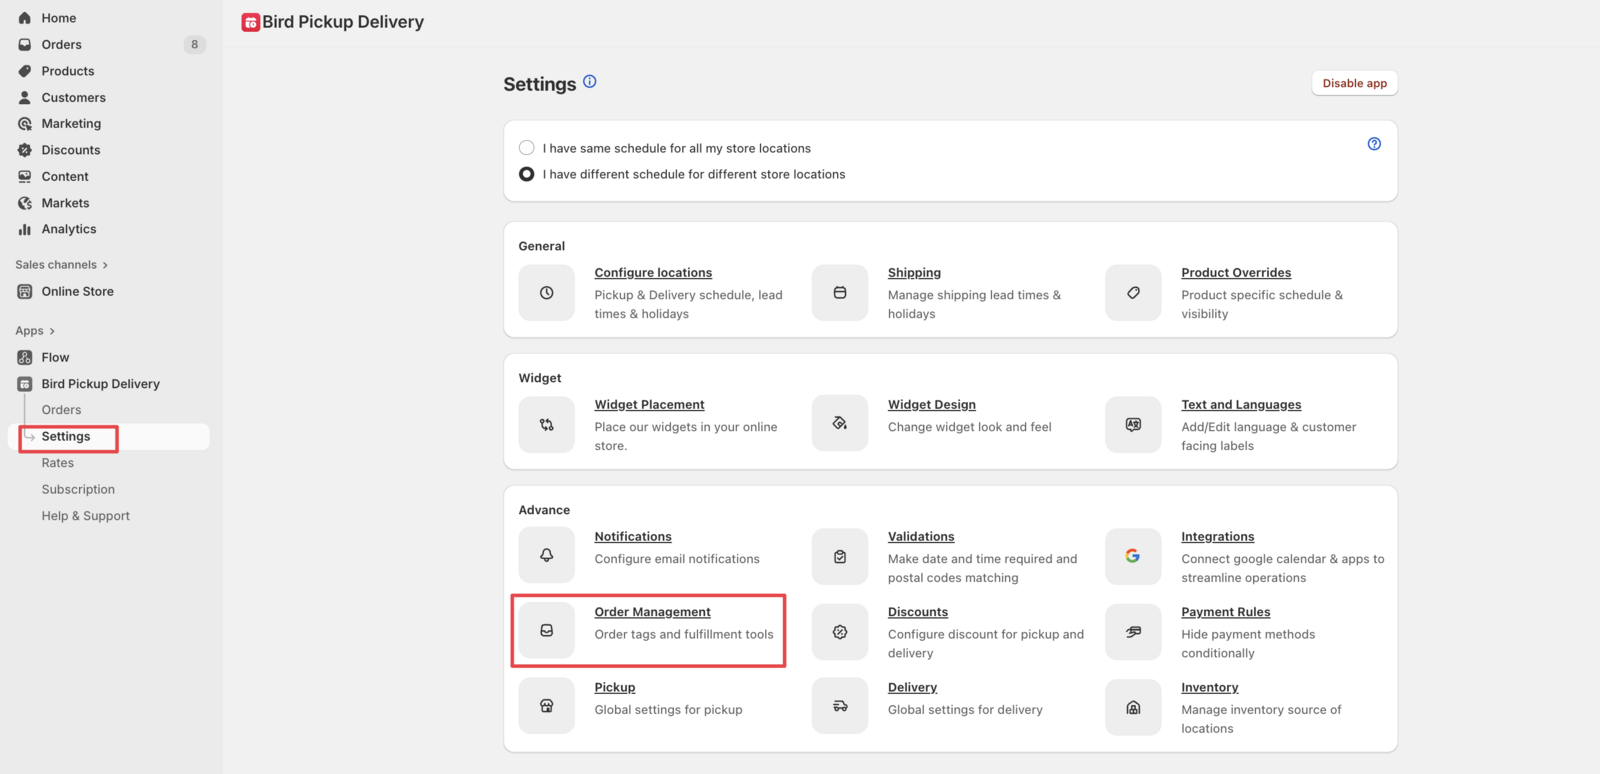Image resolution: width=1600 pixels, height=774 pixels.
Task: Click the Pickup storefront icon
Action: coord(546,706)
